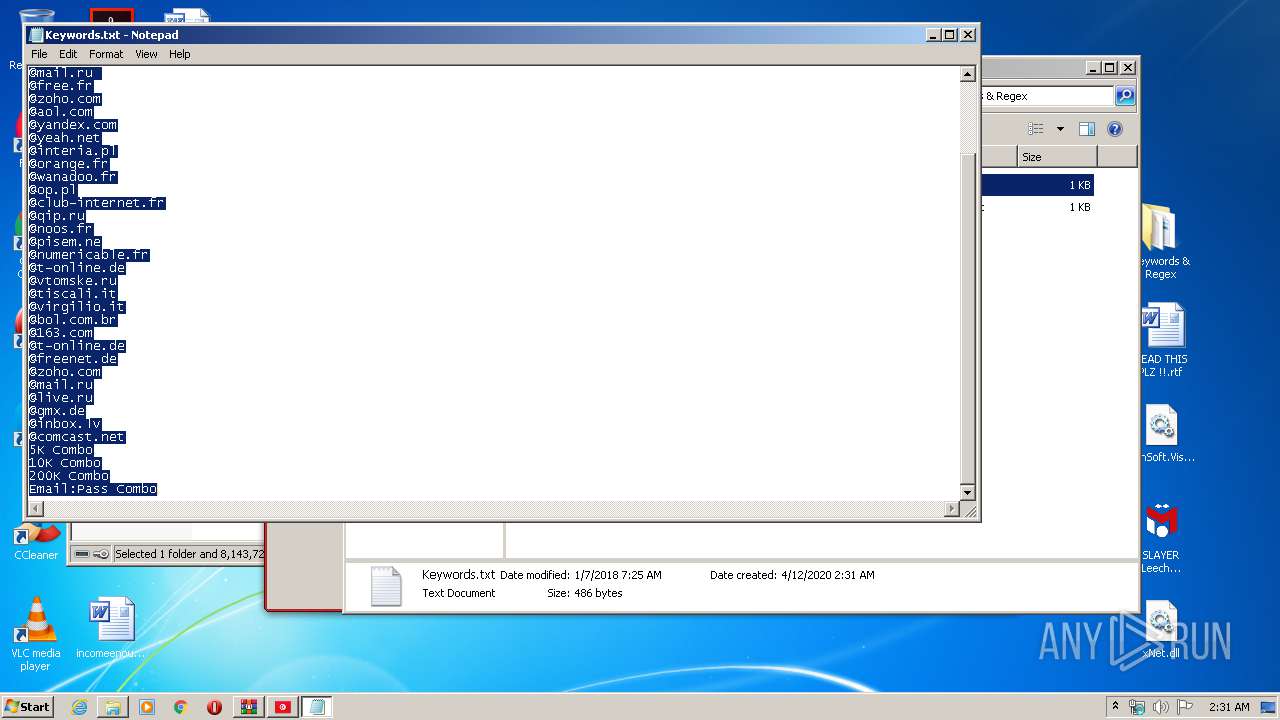Open the View menu in Notepad
Screen dimensions: 1280x720
146,54
